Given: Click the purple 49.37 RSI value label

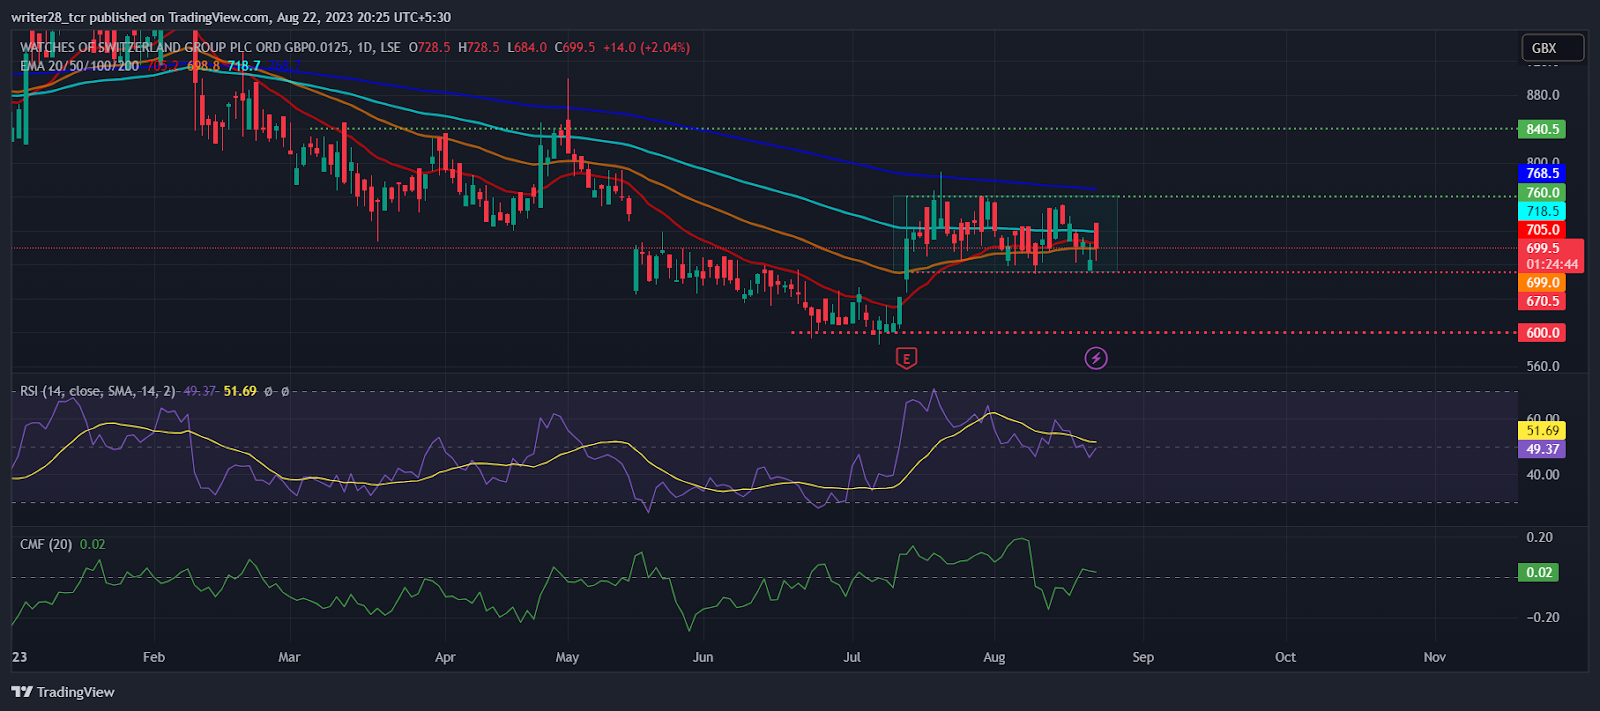Looking at the screenshot, I should [x=1542, y=450].
